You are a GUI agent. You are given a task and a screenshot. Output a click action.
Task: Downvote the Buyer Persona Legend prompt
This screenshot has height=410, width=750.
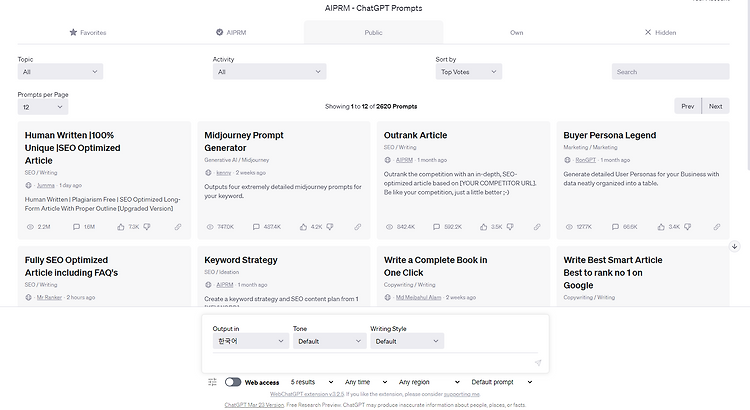687,227
